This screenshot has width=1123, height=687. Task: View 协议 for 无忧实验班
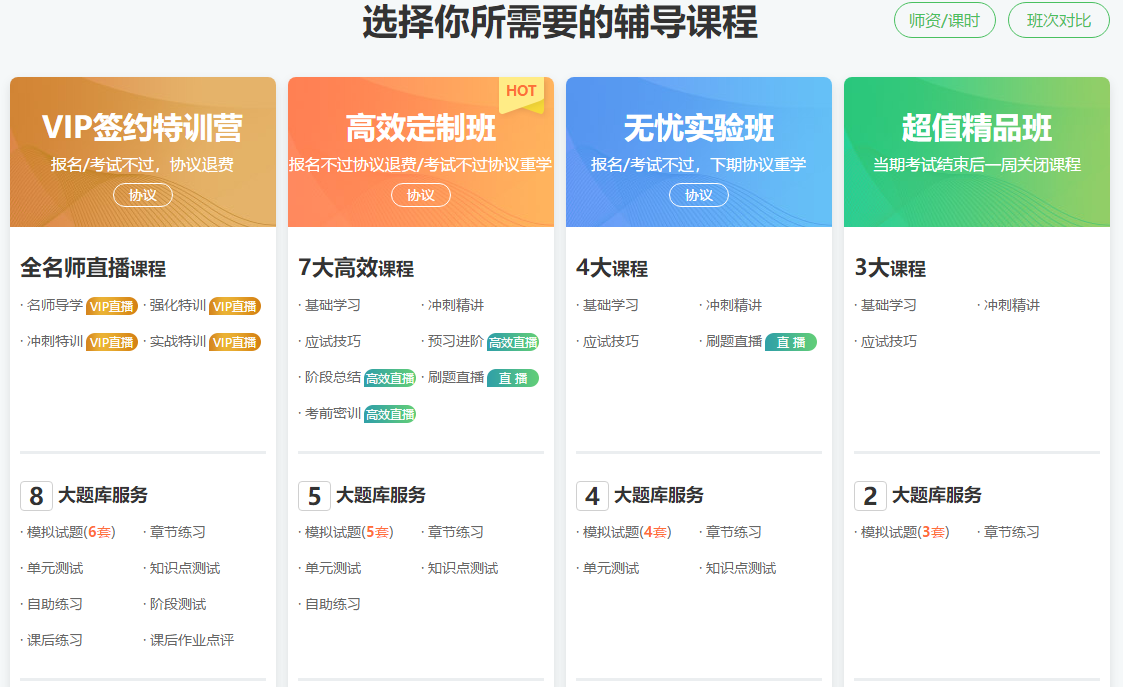[699, 195]
